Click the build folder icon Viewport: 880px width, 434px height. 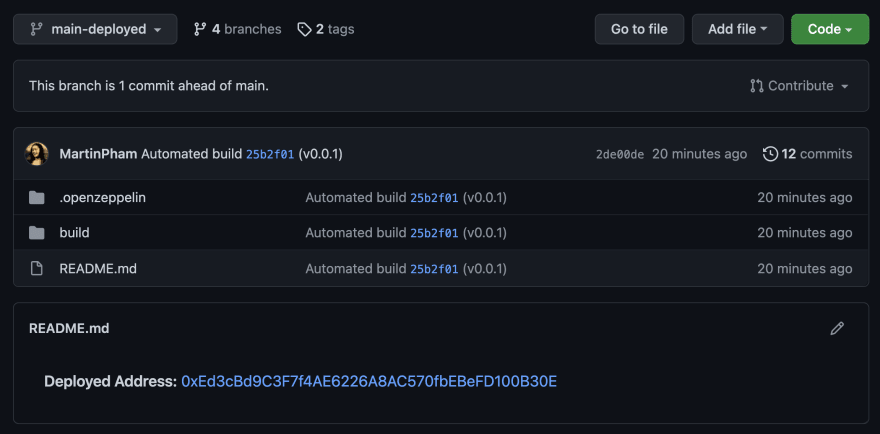pos(36,232)
